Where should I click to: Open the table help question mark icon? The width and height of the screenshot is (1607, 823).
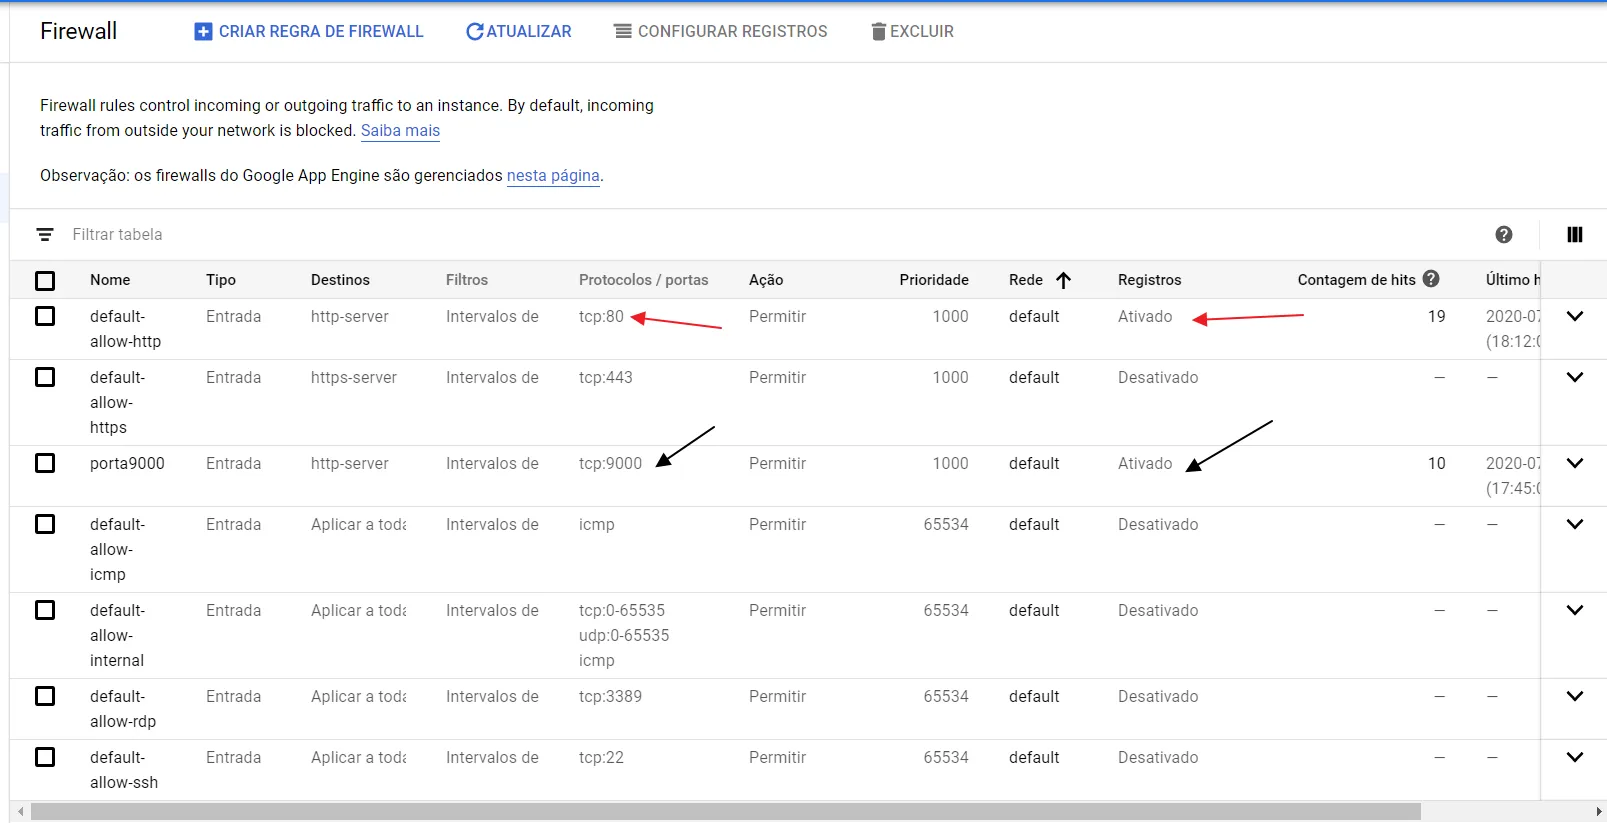tap(1503, 235)
